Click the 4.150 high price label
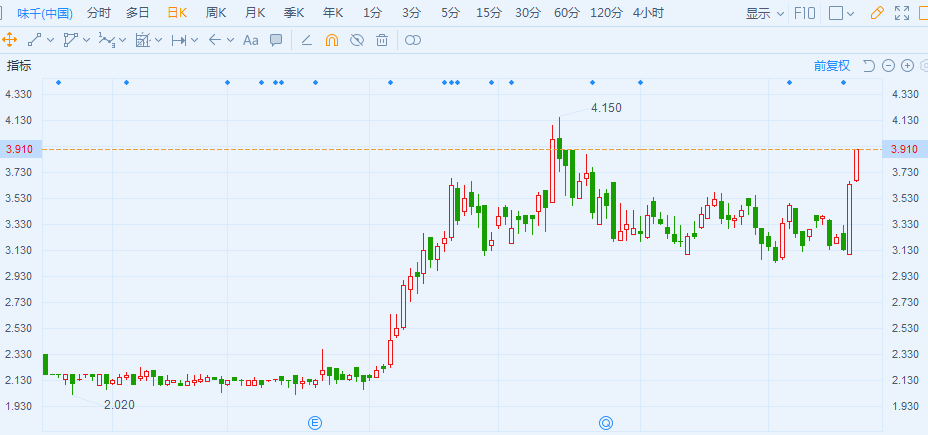928x435 pixels. (607, 108)
